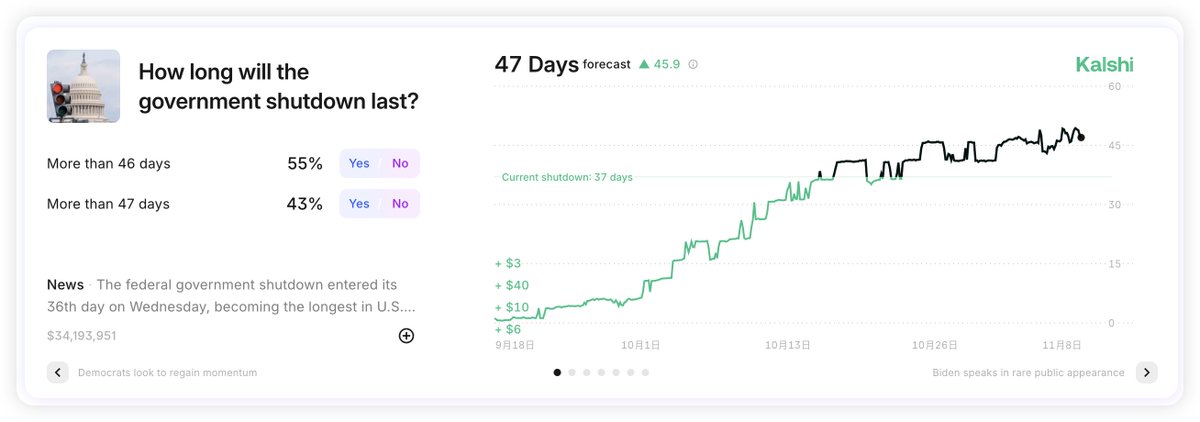1200x422 pixels.
Task: Select Yes for More than 46 days
Action: pos(359,163)
